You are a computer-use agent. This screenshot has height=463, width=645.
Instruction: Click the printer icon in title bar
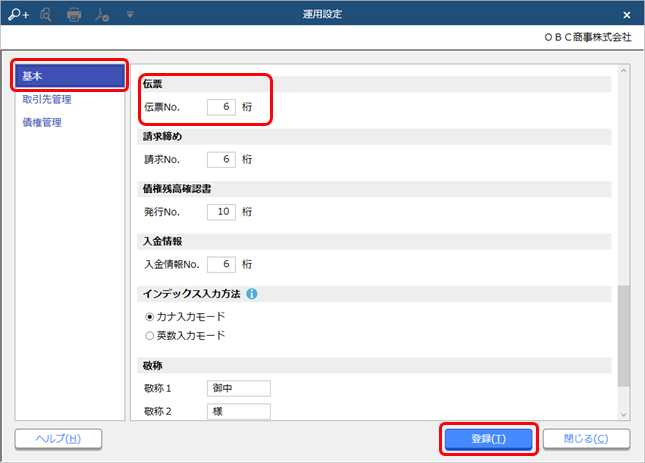[74, 15]
